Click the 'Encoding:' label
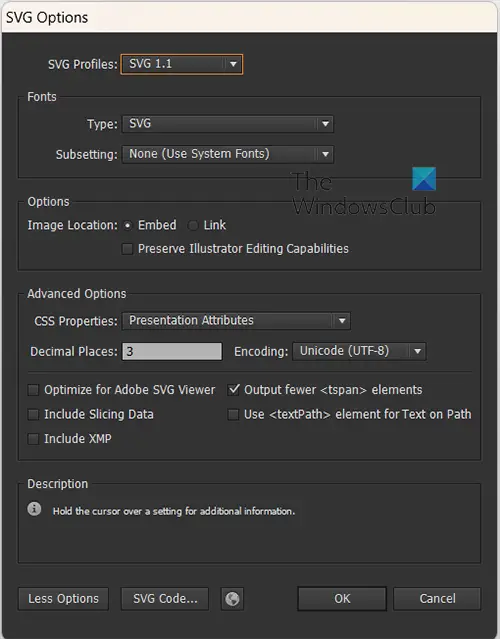This screenshot has width=500, height=639. click(x=261, y=352)
